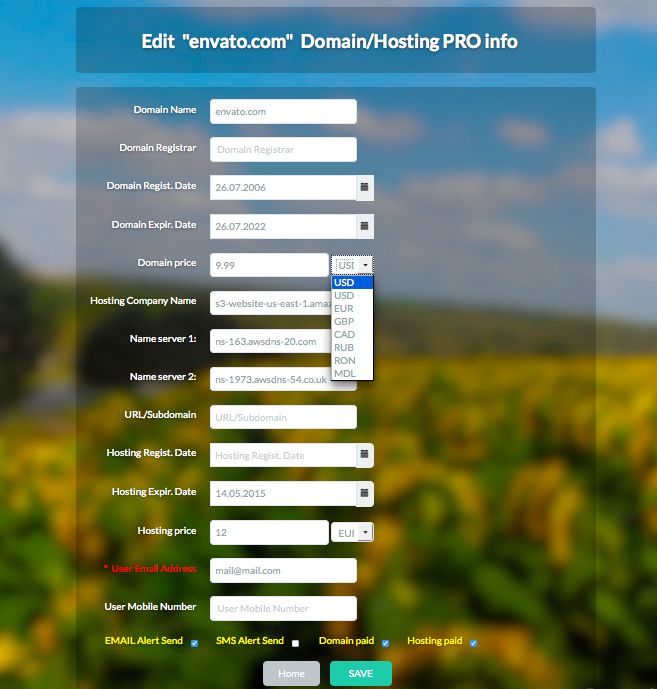Image resolution: width=657 pixels, height=689 pixels.
Task: Open calendar for Domain Regist. Date
Action: 365,187
